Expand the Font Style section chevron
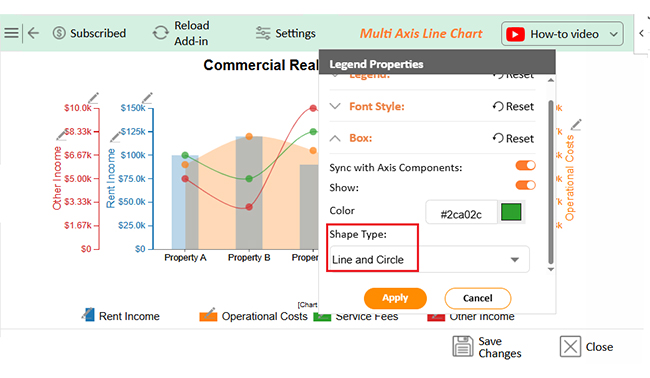 (335, 106)
